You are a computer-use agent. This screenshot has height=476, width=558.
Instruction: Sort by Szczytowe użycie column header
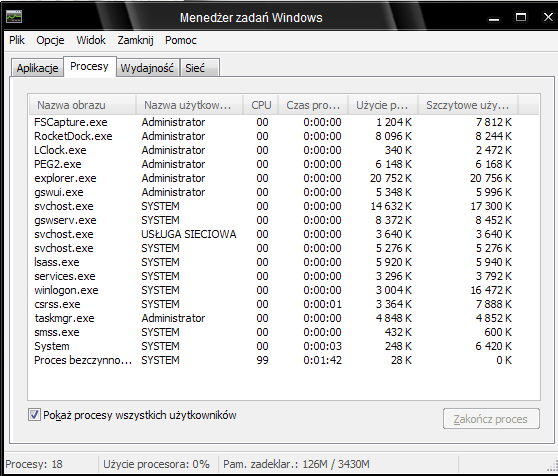[x=468, y=105]
